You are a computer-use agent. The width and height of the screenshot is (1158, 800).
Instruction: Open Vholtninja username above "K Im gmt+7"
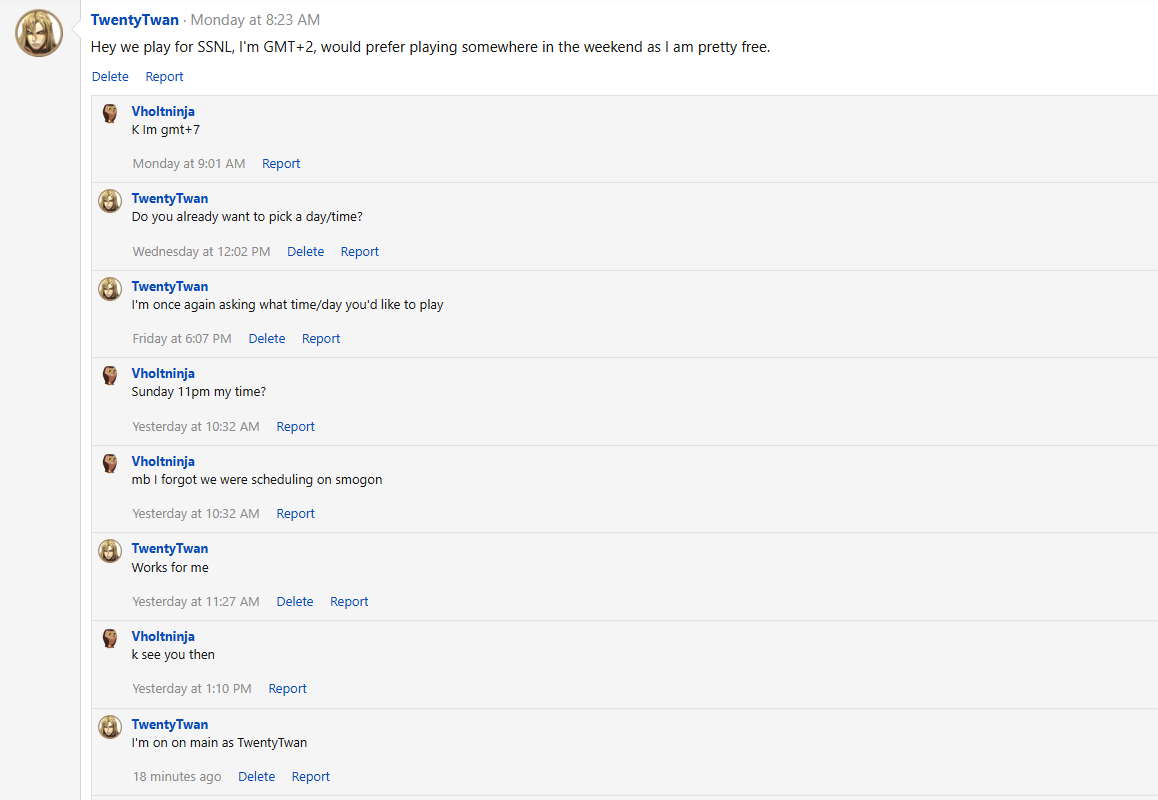pyautogui.click(x=163, y=111)
